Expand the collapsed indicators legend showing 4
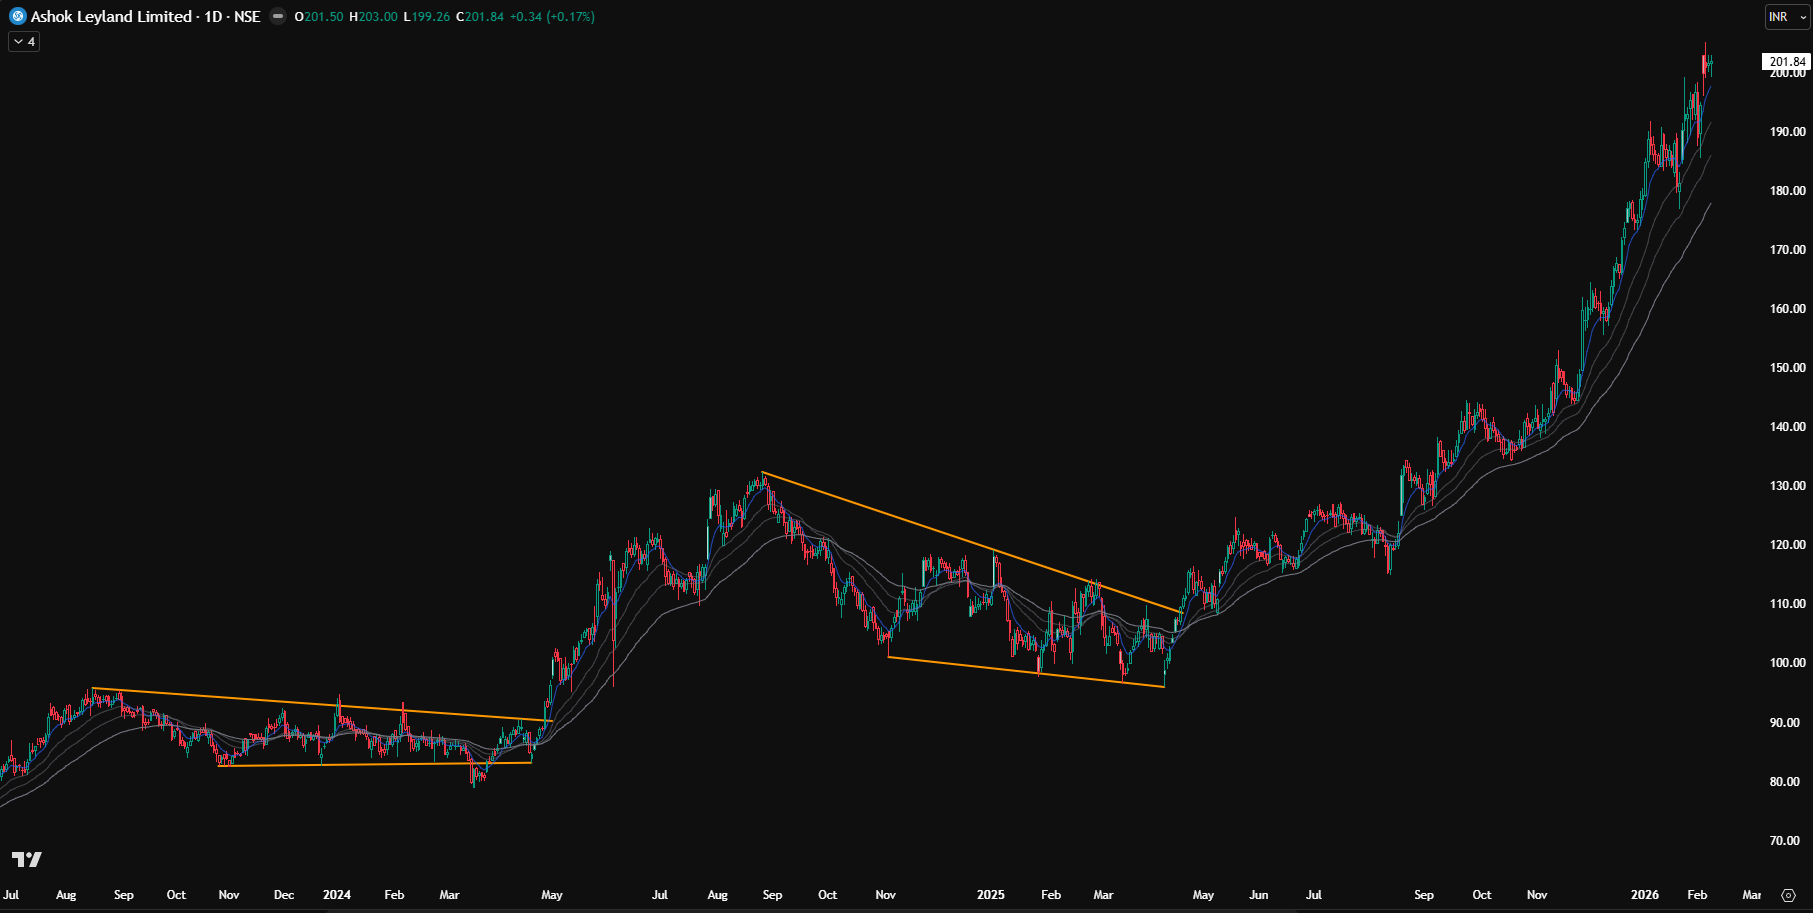Screen dimensions: 1813x913 24,42
